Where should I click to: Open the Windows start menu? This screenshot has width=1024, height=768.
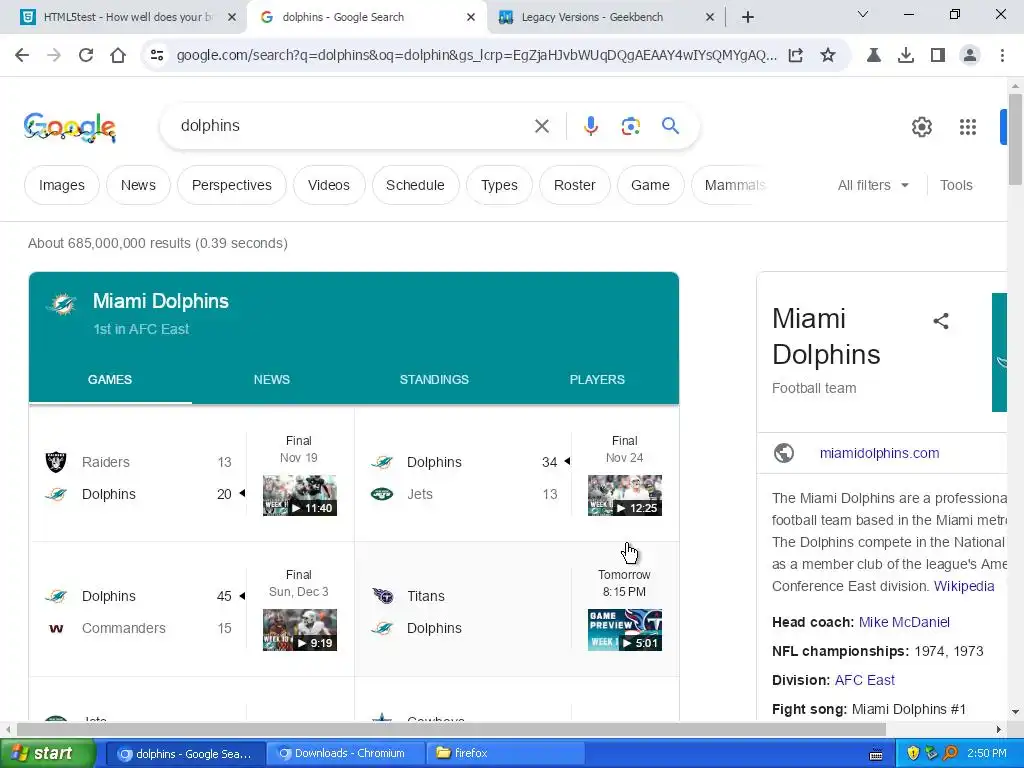click(x=48, y=754)
